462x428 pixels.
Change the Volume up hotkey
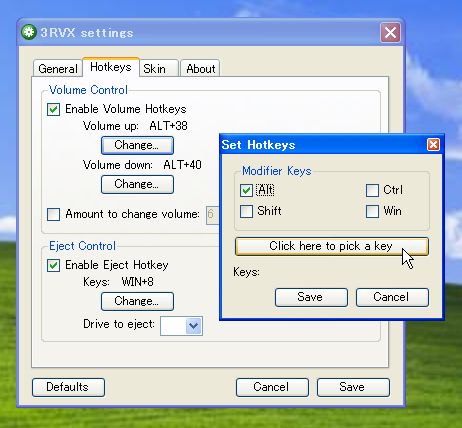[x=137, y=145]
